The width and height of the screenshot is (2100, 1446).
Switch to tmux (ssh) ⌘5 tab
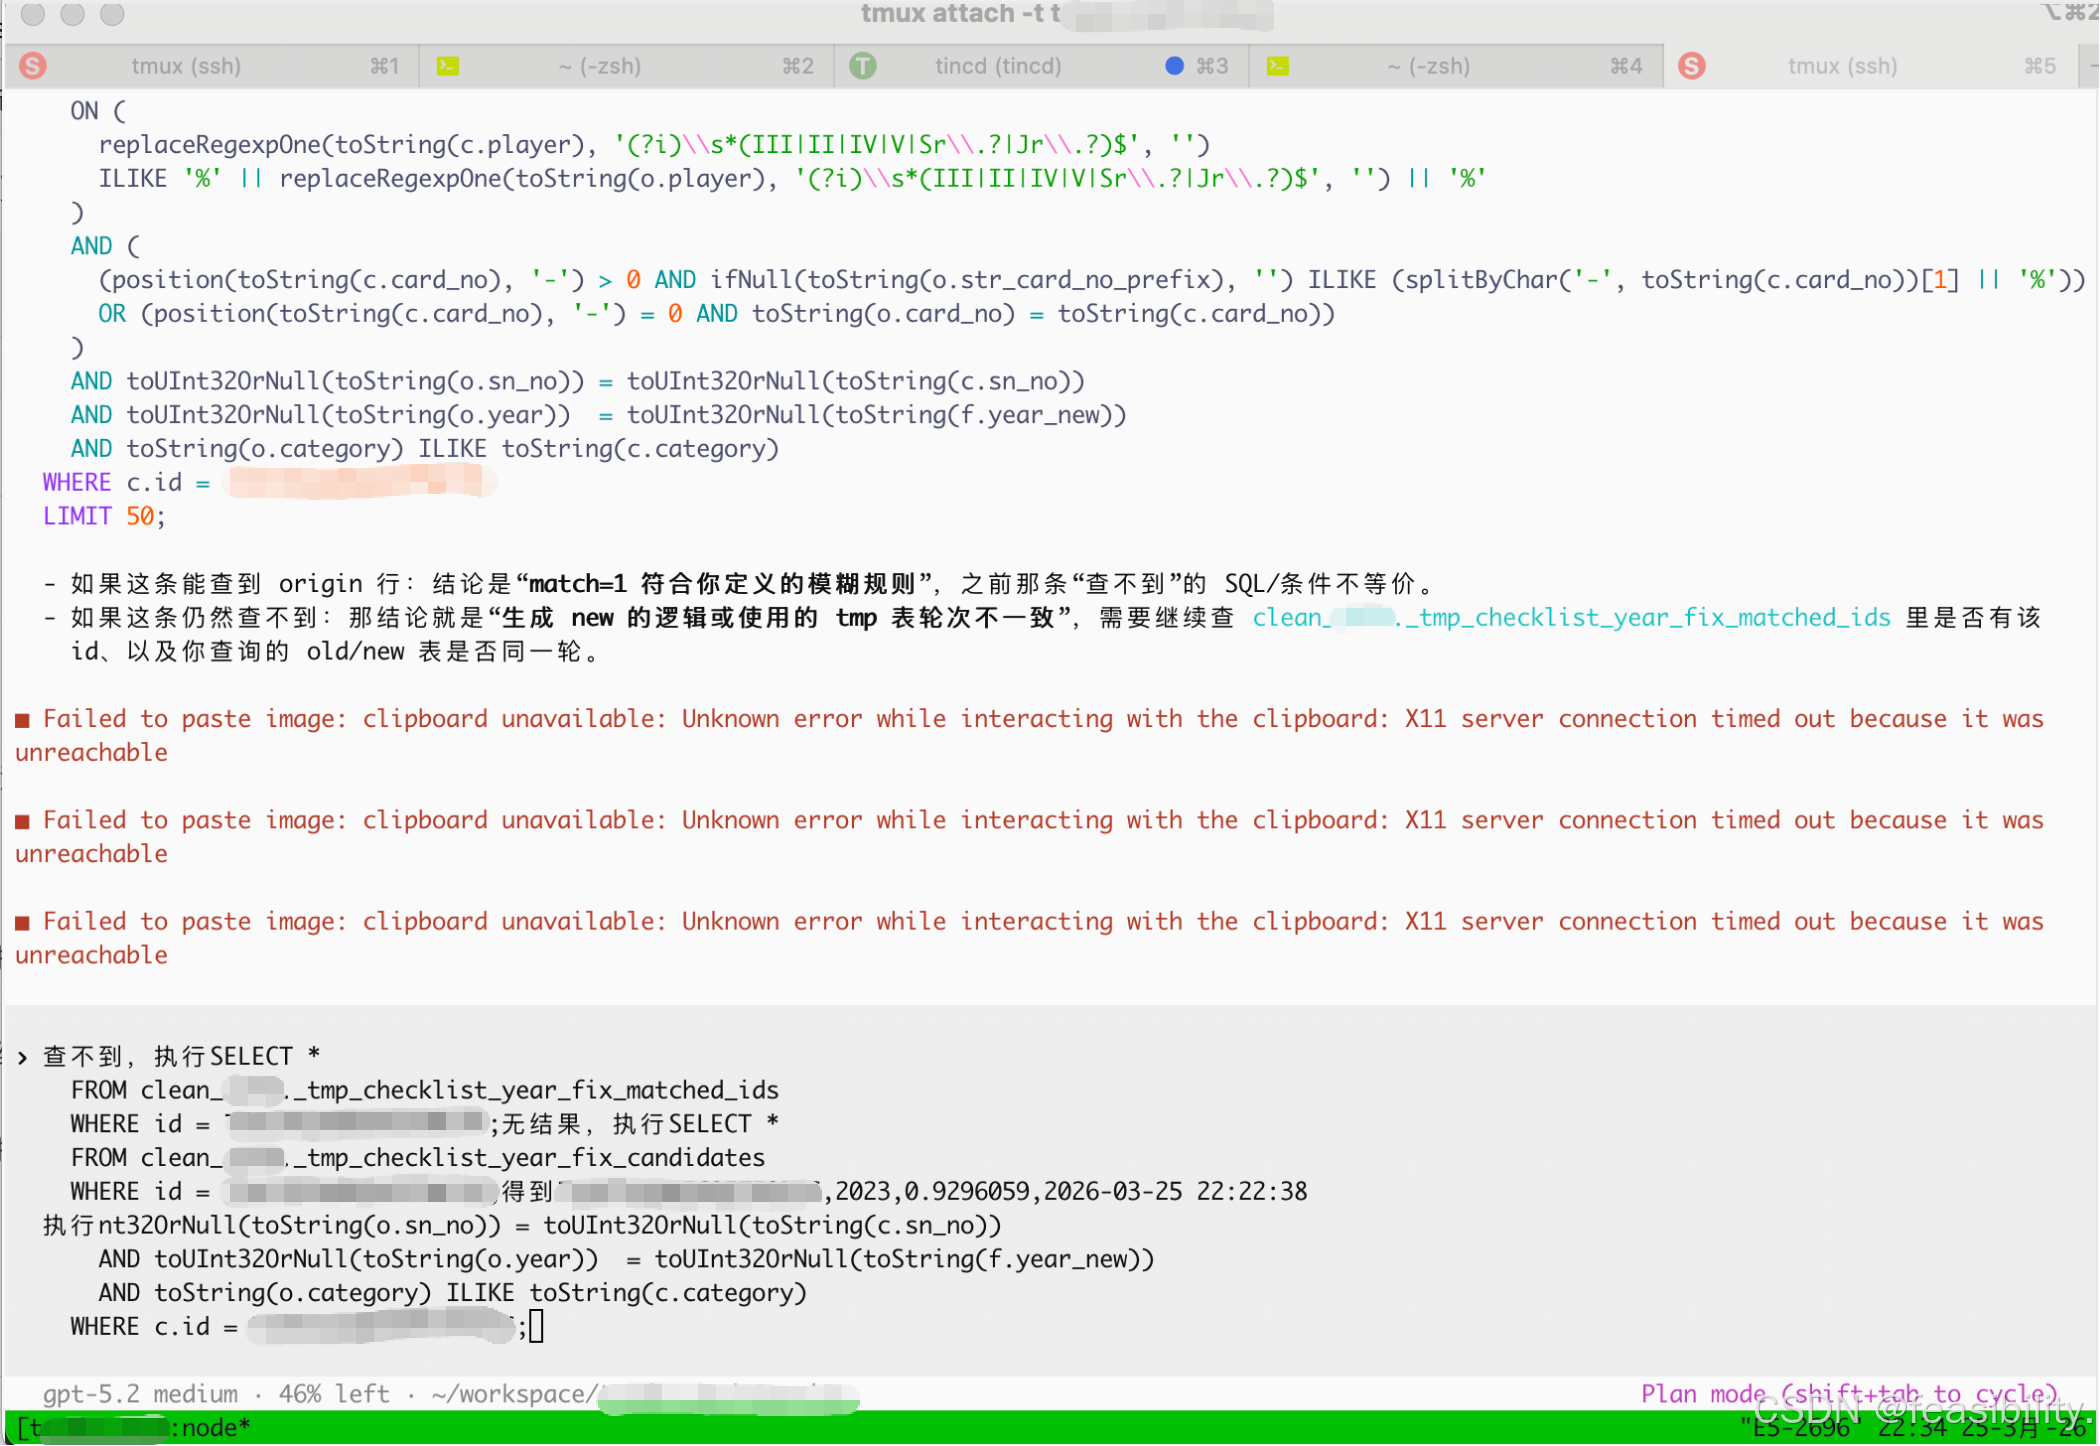pyautogui.click(x=1842, y=66)
